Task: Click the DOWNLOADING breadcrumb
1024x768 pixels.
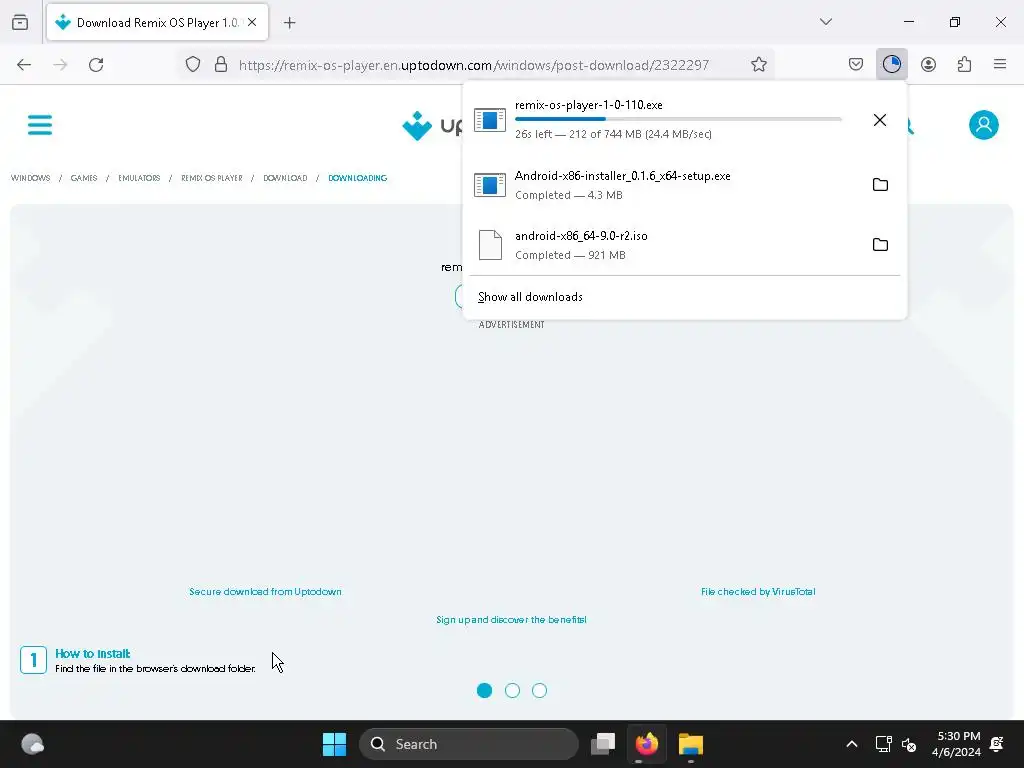Action: point(357,178)
